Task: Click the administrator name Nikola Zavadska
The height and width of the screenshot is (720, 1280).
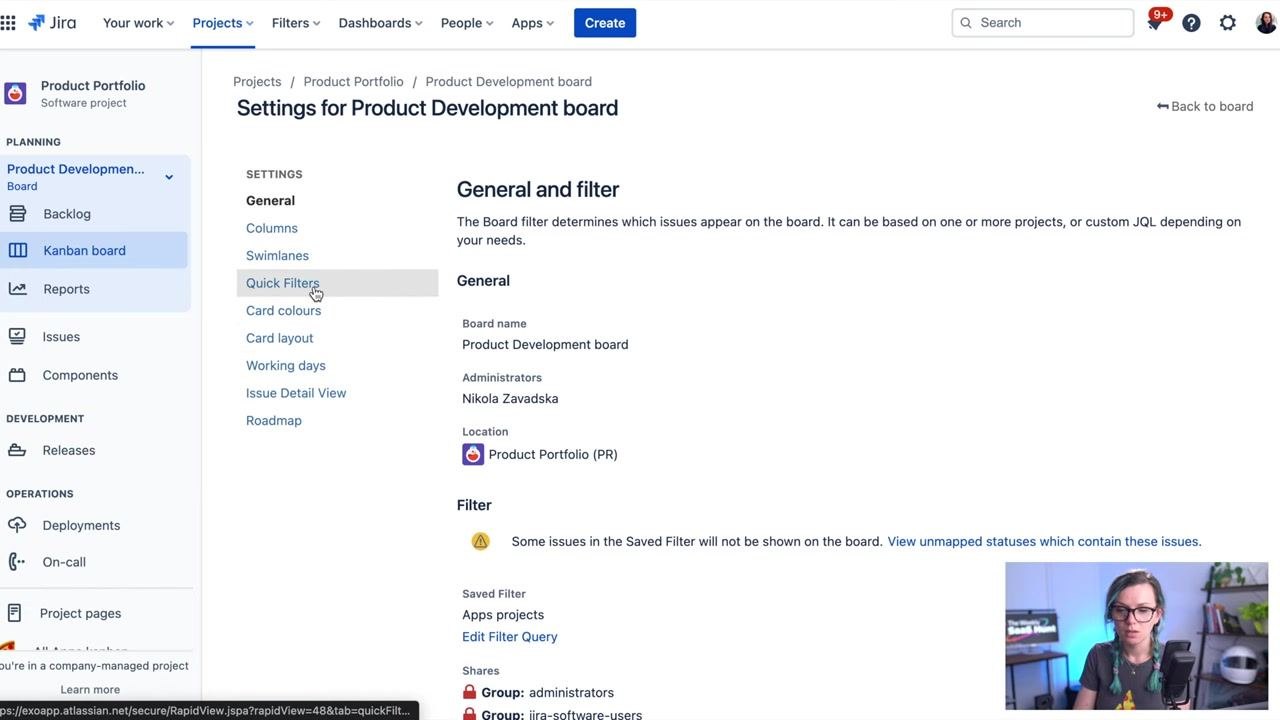Action: (510, 398)
